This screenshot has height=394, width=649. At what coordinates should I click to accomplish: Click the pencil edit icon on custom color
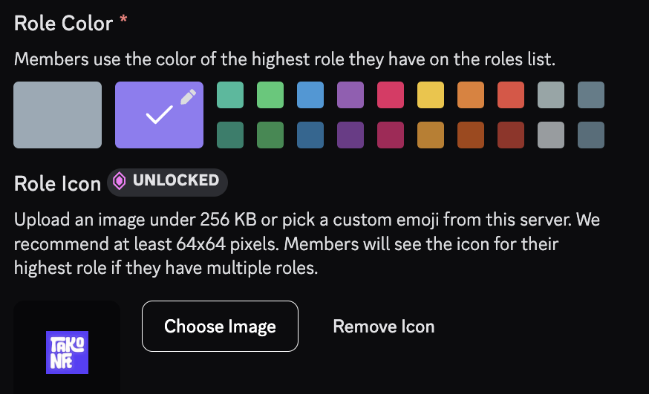(188, 98)
